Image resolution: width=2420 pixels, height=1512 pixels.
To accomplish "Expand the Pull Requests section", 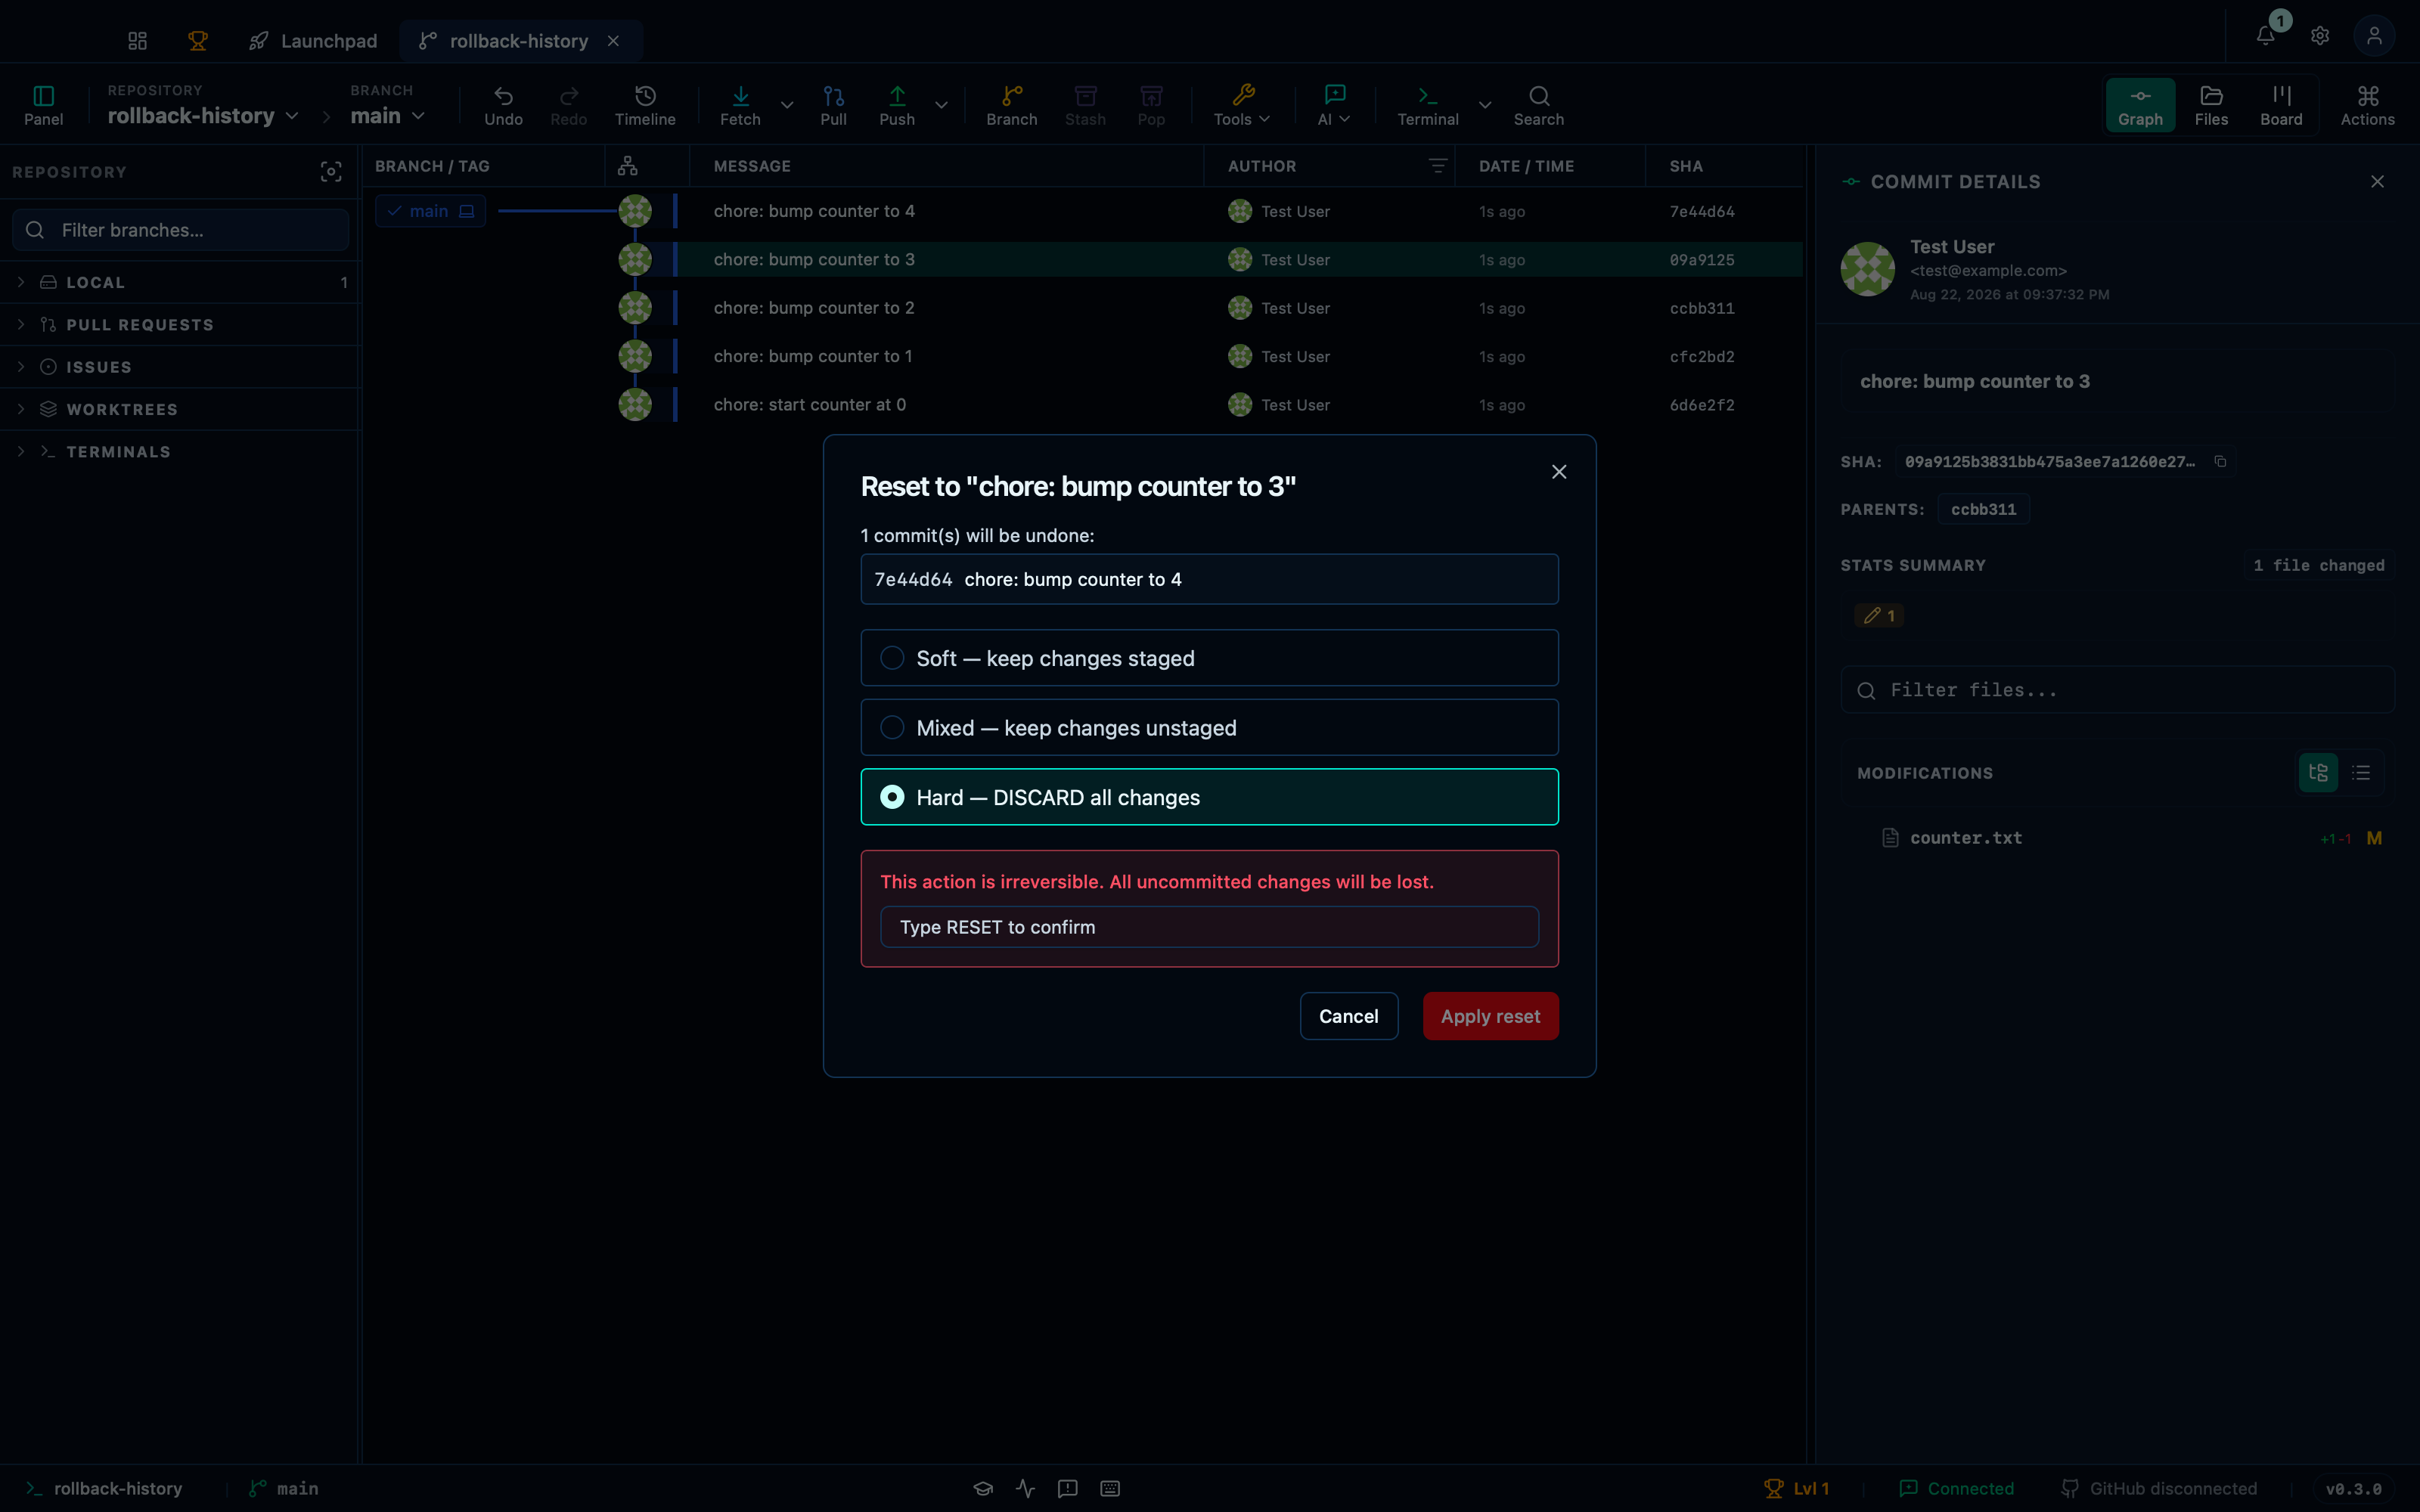I will click(180, 325).
